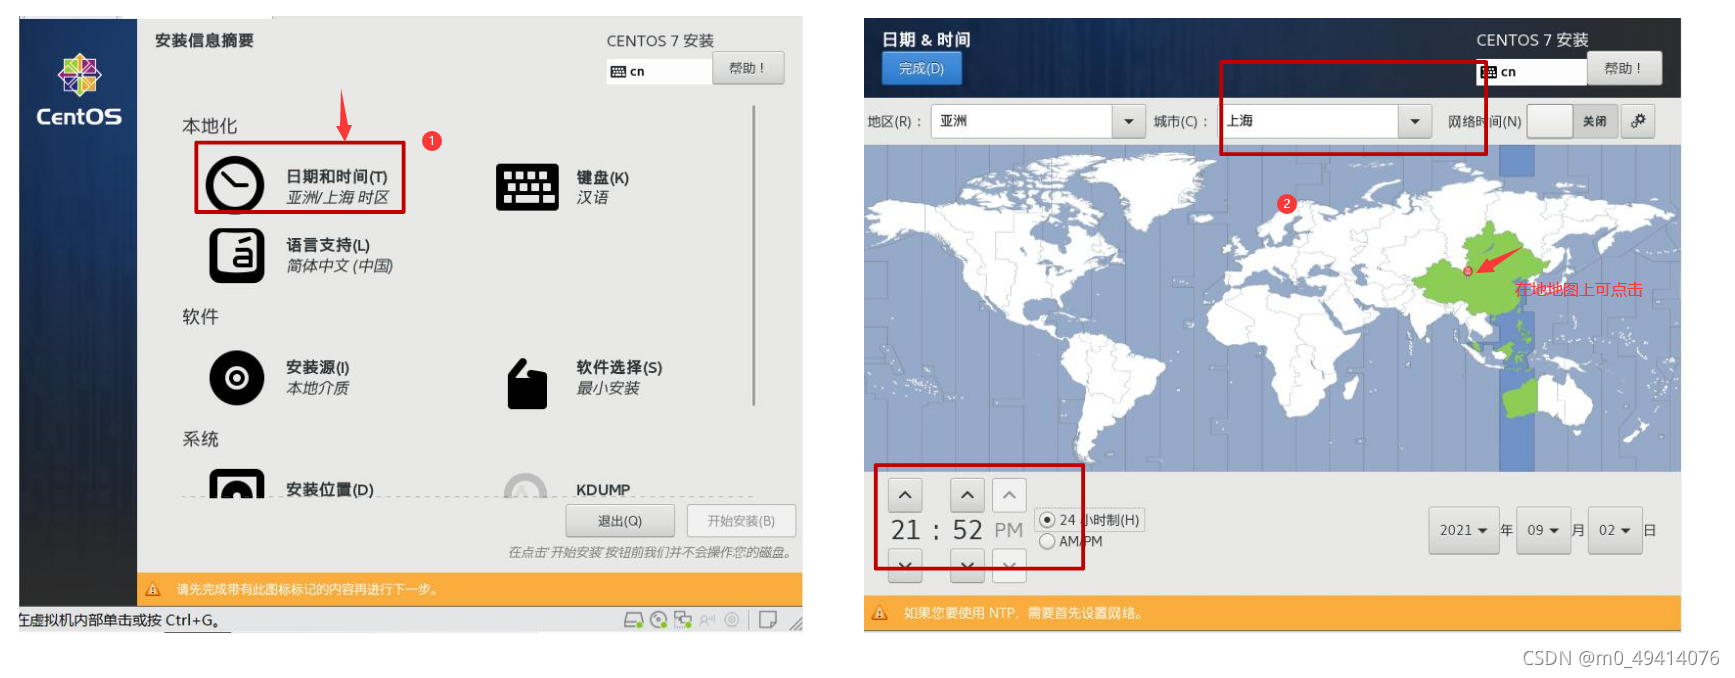
Task: Click the 52 minutes value
Action: tap(968, 530)
